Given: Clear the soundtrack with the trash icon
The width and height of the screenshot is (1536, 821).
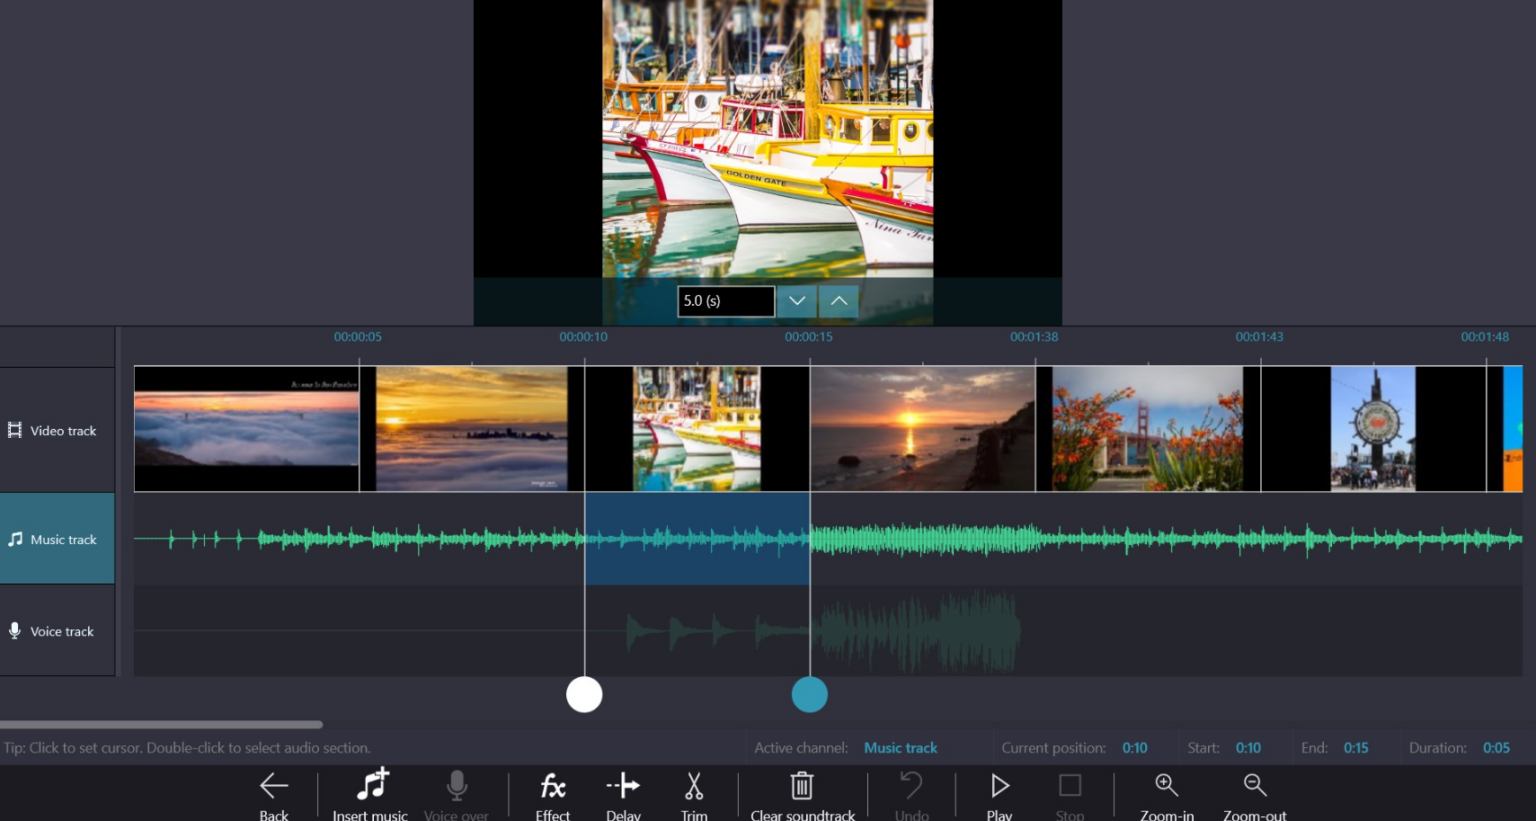Looking at the screenshot, I should click(x=802, y=786).
